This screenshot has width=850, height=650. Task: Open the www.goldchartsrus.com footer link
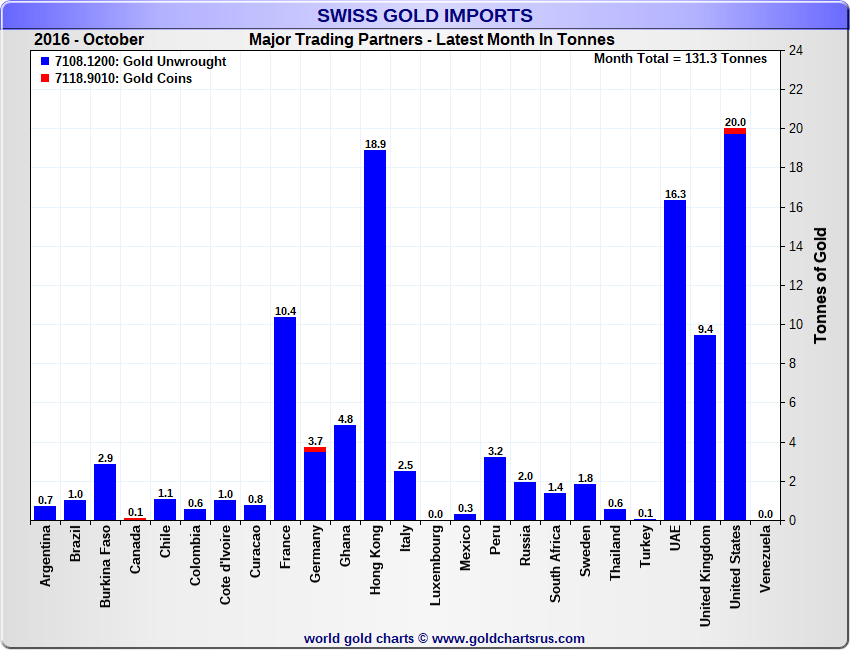pyautogui.click(x=508, y=638)
